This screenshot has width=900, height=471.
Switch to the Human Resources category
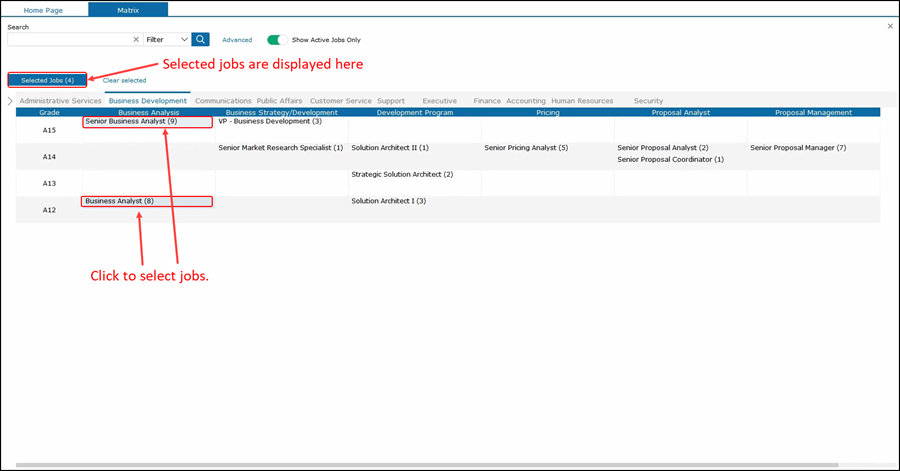pyautogui.click(x=582, y=101)
